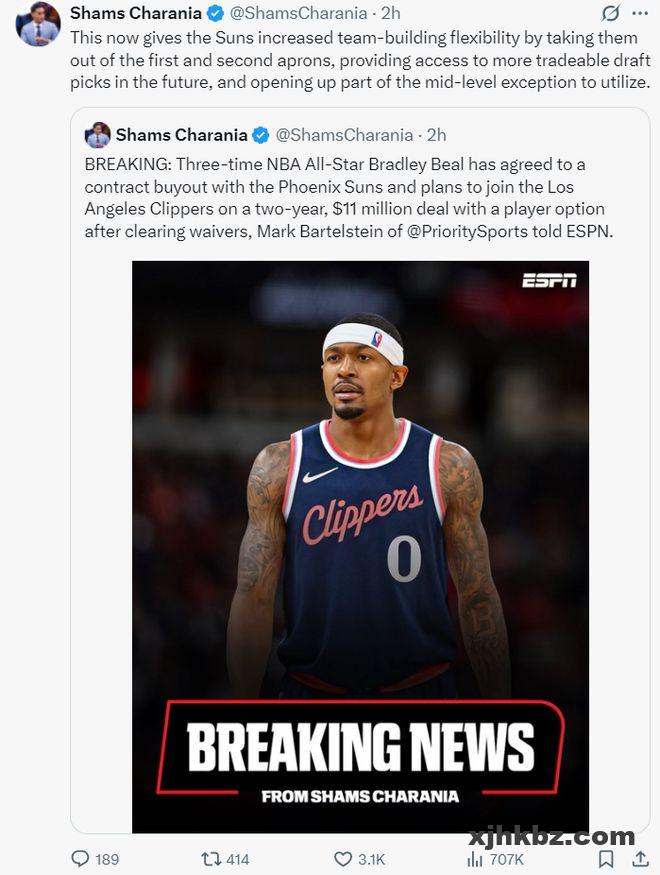Viewport: 660px width, 875px height.
Task: Click Shams Charania's top profile avatar
Action: (37, 25)
